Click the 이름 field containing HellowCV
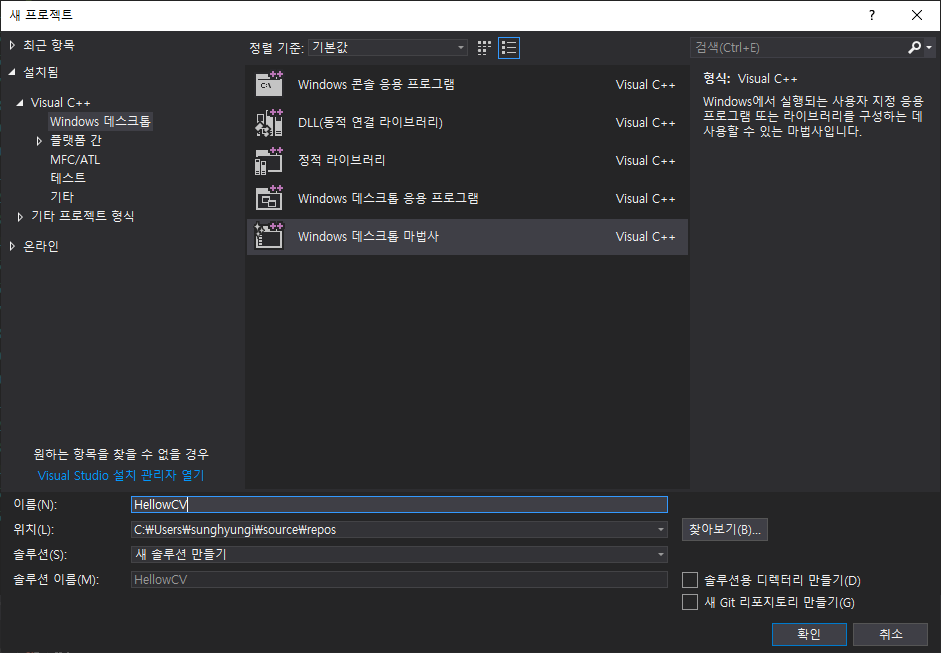Screen dimensions: 941x653 point(399,504)
